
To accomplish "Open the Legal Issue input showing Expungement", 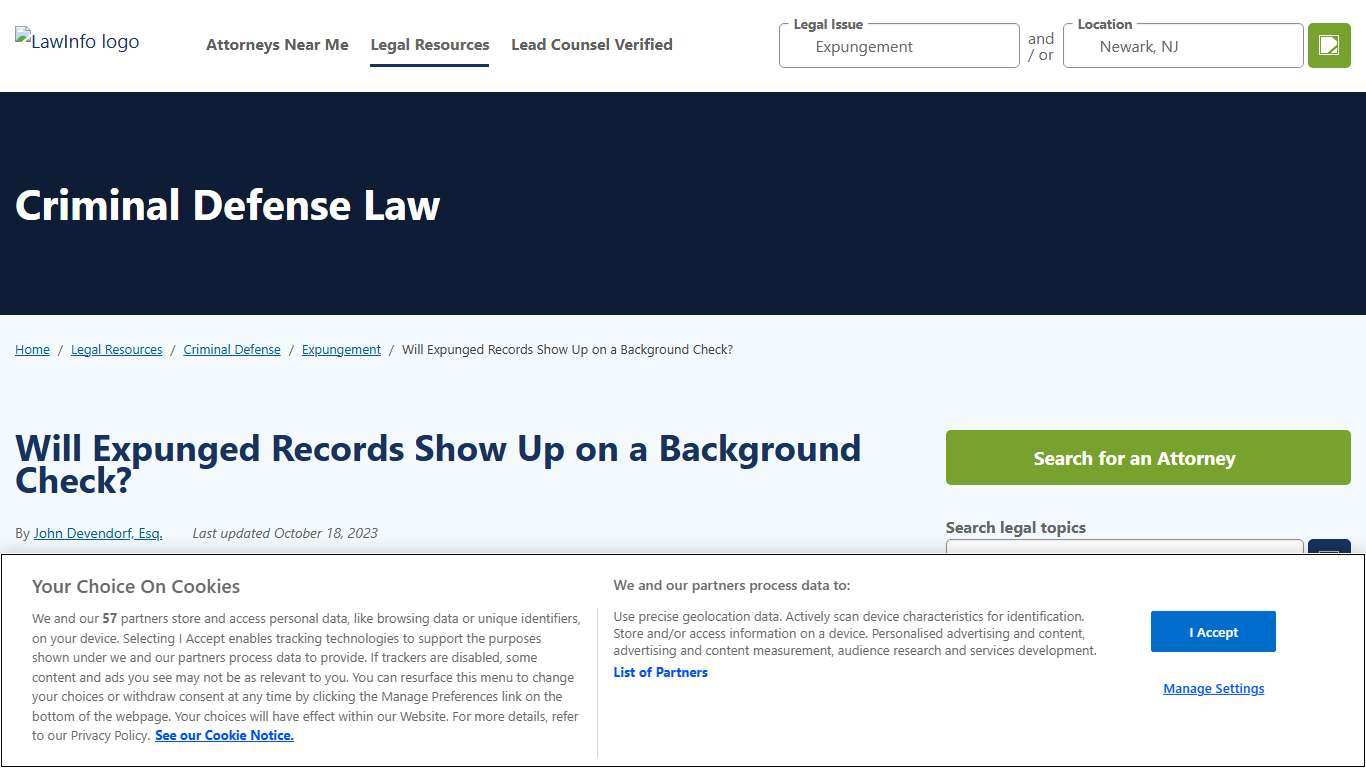I will [897, 46].
